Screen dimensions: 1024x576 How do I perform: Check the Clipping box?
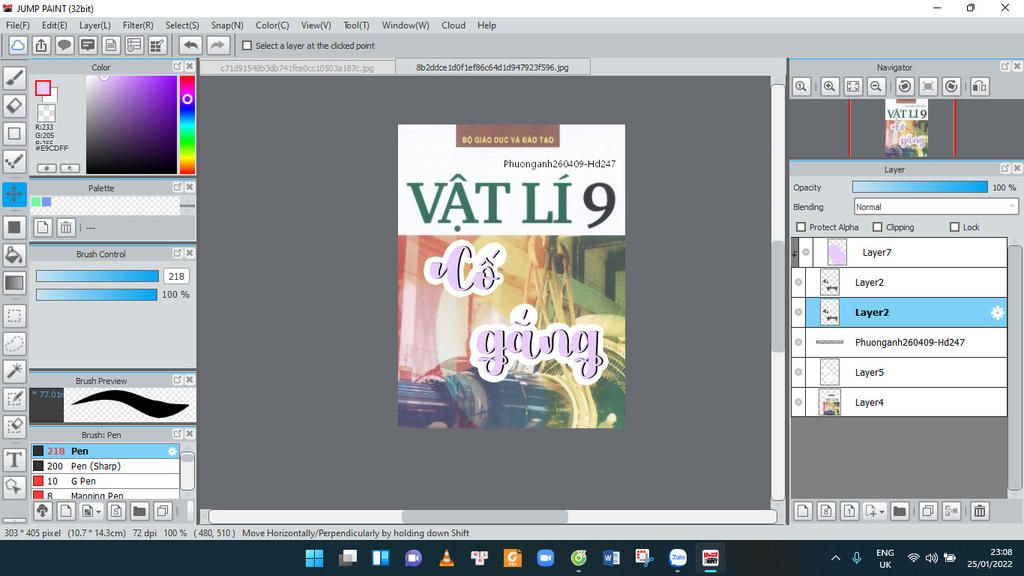(x=878, y=227)
